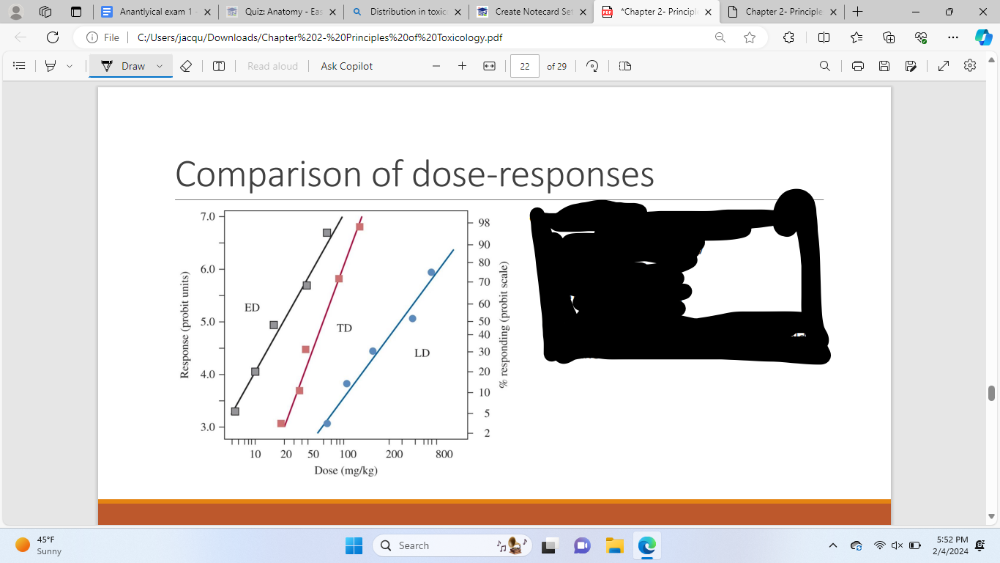Screen dimensions: 1000x563
Task: Click the Save PDF icon
Action: tap(884, 66)
